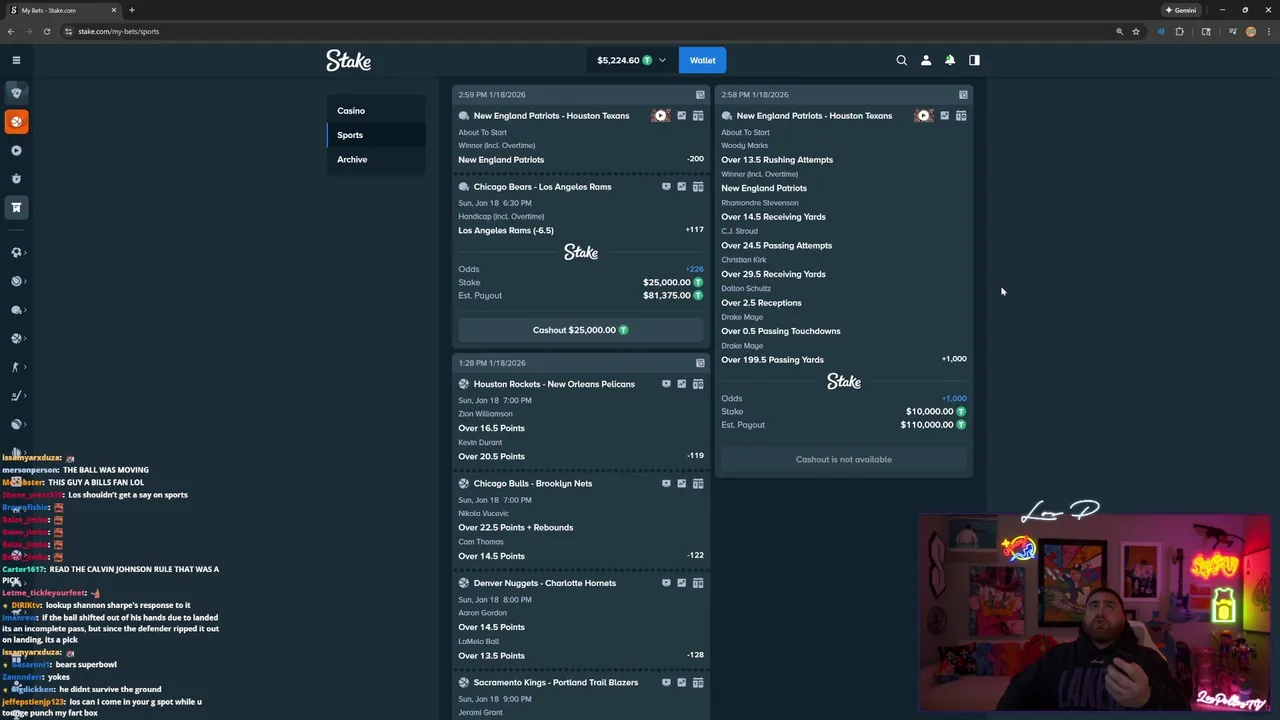Open the user profile icon
This screenshot has width=1280, height=720.
pos(926,60)
